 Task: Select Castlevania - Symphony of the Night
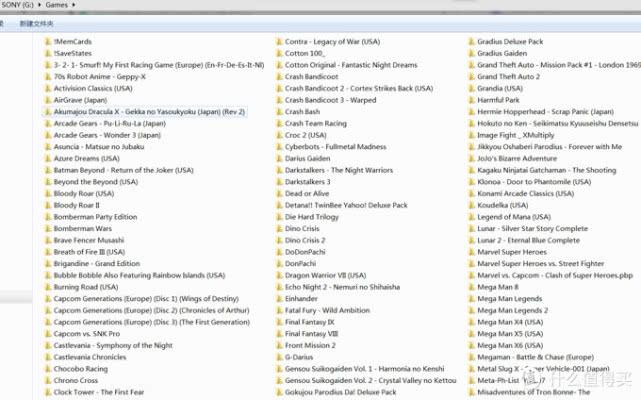113,346
